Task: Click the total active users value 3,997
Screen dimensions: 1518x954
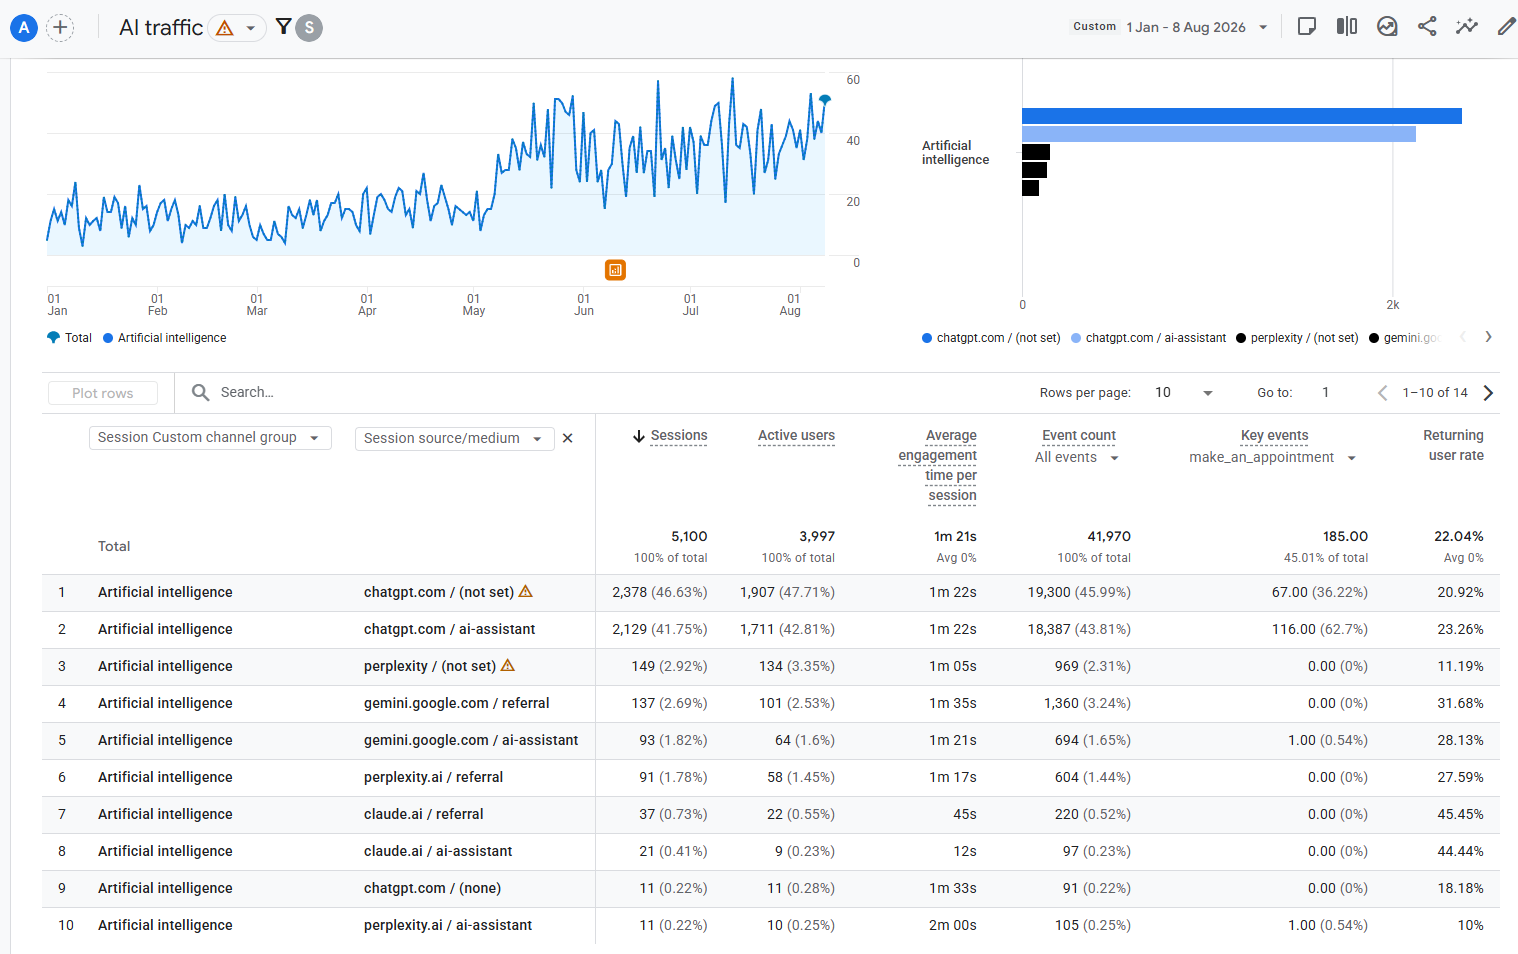Action: click(817, 537)
